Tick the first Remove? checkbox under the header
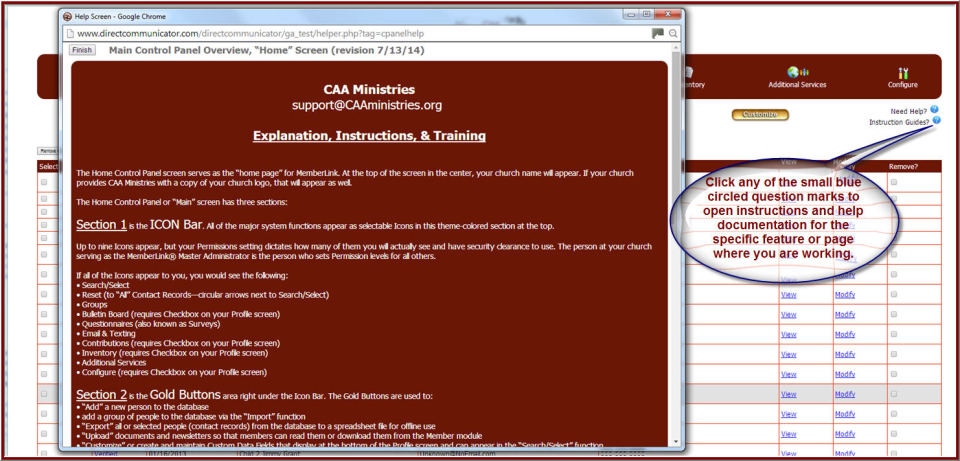This screenshot has width=960, height=461. (x=894, y=182)
